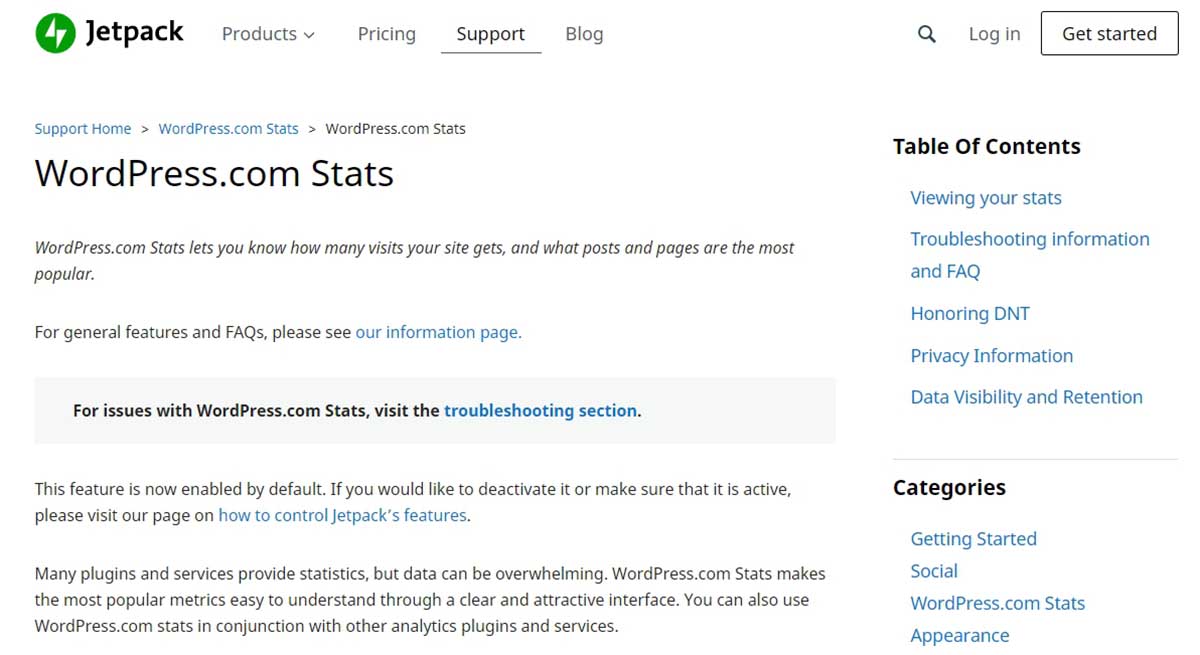Open the Getting Started category

pyautogui.click(x=973, y=539)
